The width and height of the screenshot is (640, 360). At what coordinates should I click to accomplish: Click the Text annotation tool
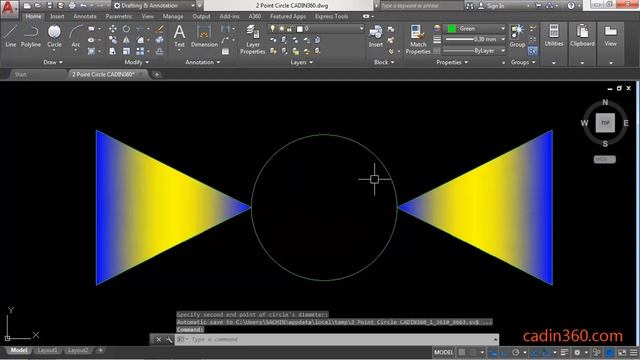179,36
